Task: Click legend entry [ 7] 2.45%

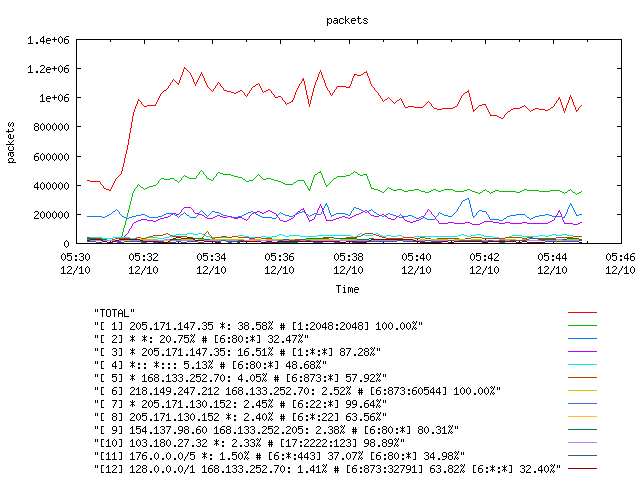Action: (x=240, y=404)
